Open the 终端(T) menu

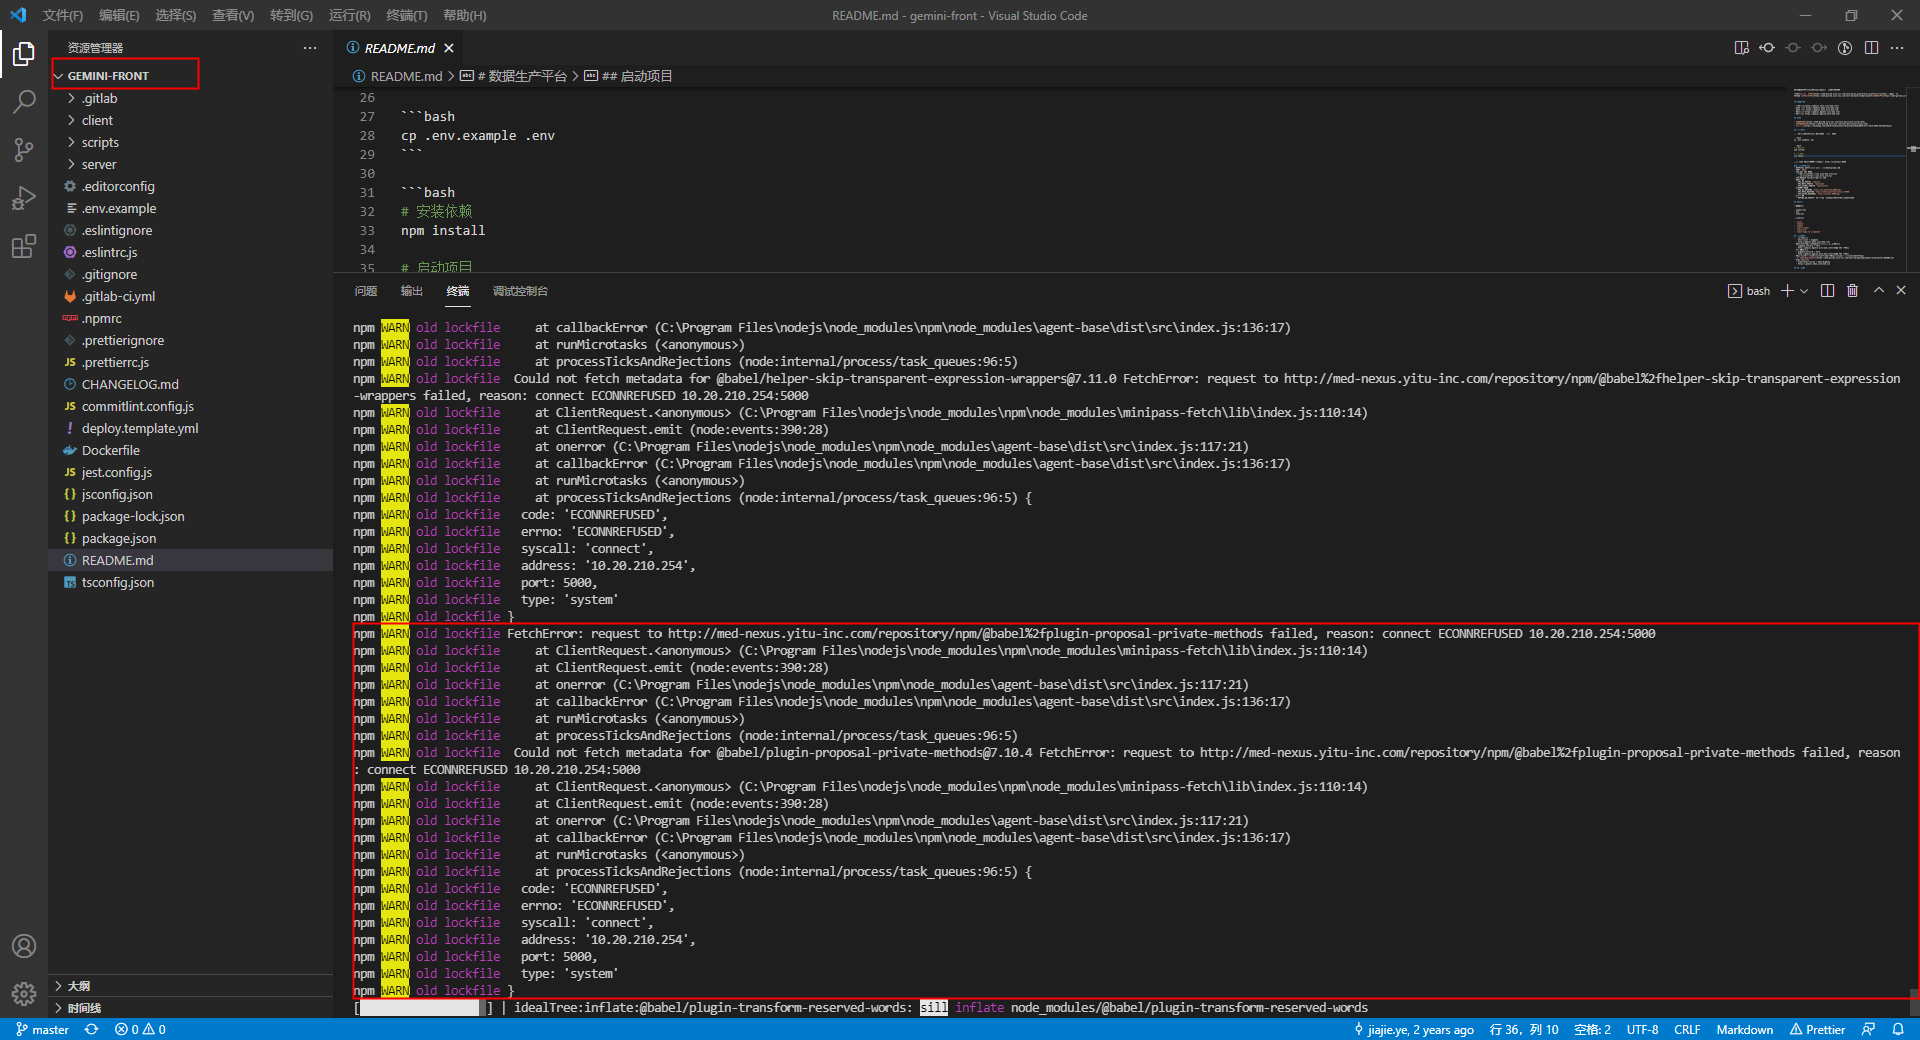[x=406, y=15]
